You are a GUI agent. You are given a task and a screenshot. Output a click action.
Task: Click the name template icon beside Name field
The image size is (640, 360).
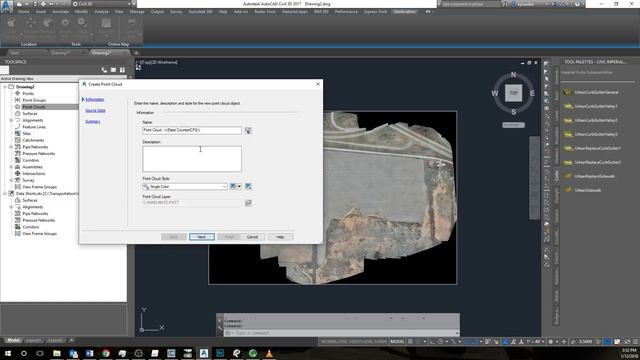coord(248,131)
